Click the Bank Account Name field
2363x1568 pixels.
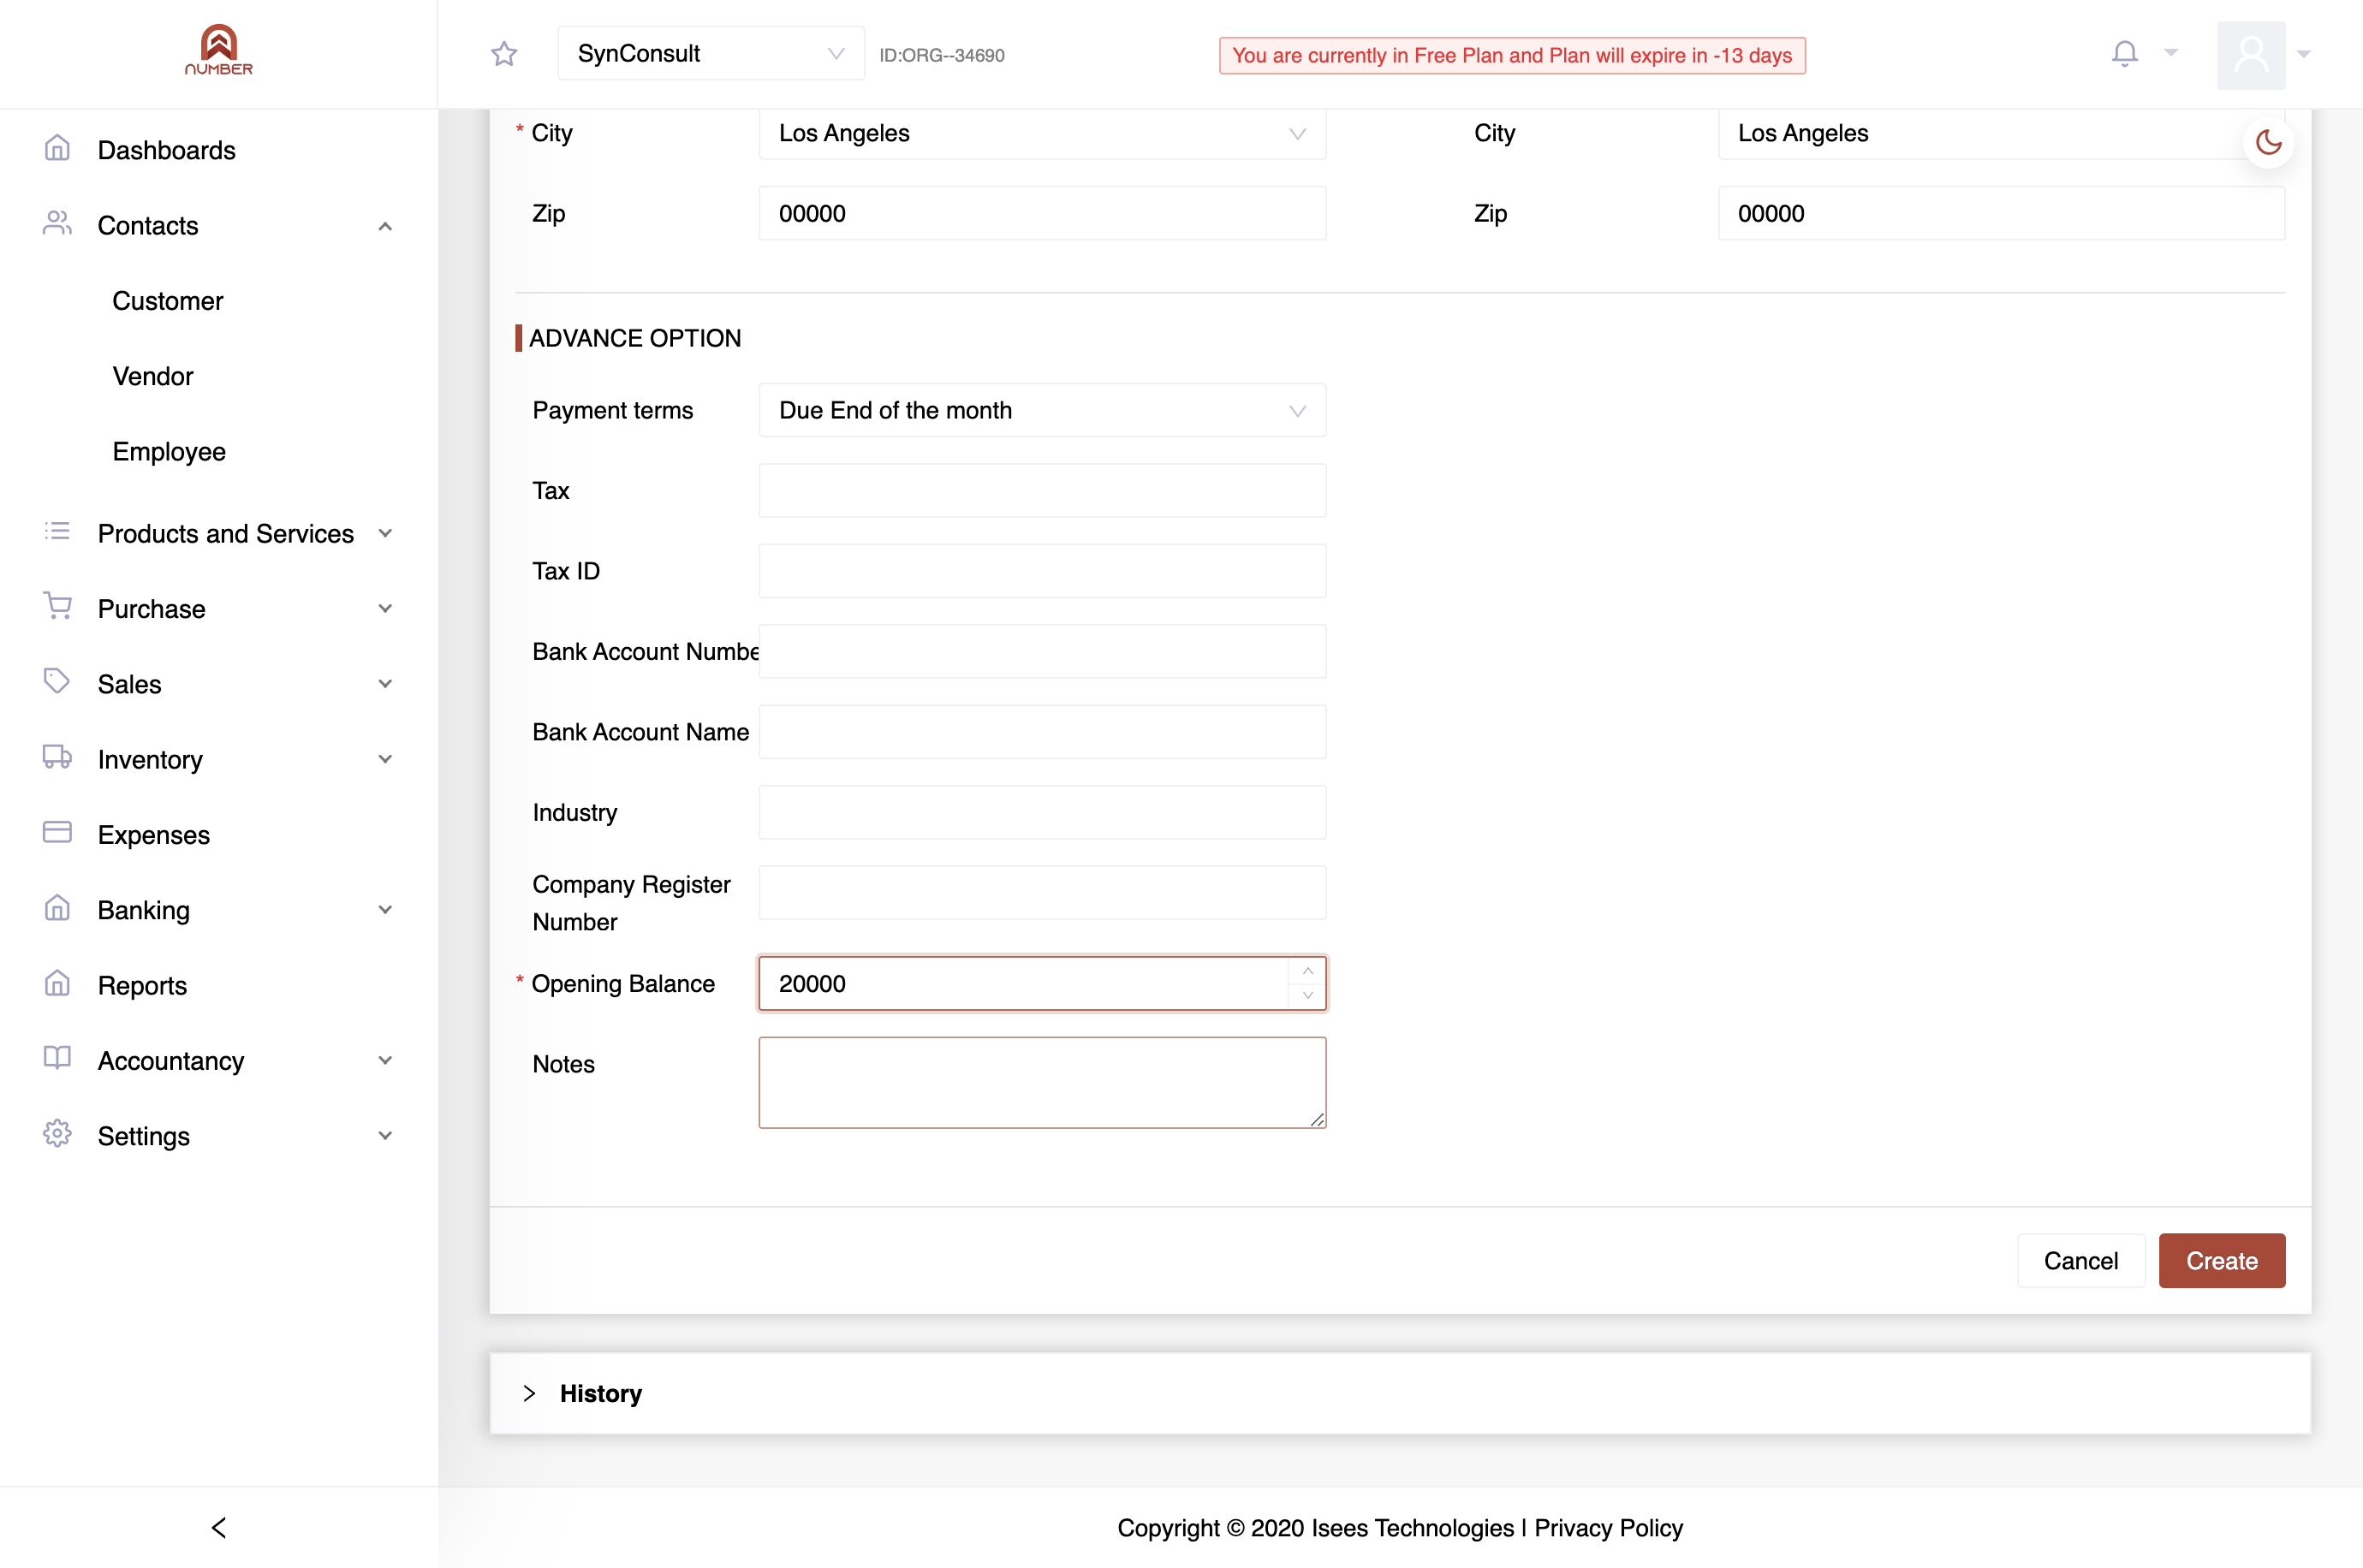1042,732
